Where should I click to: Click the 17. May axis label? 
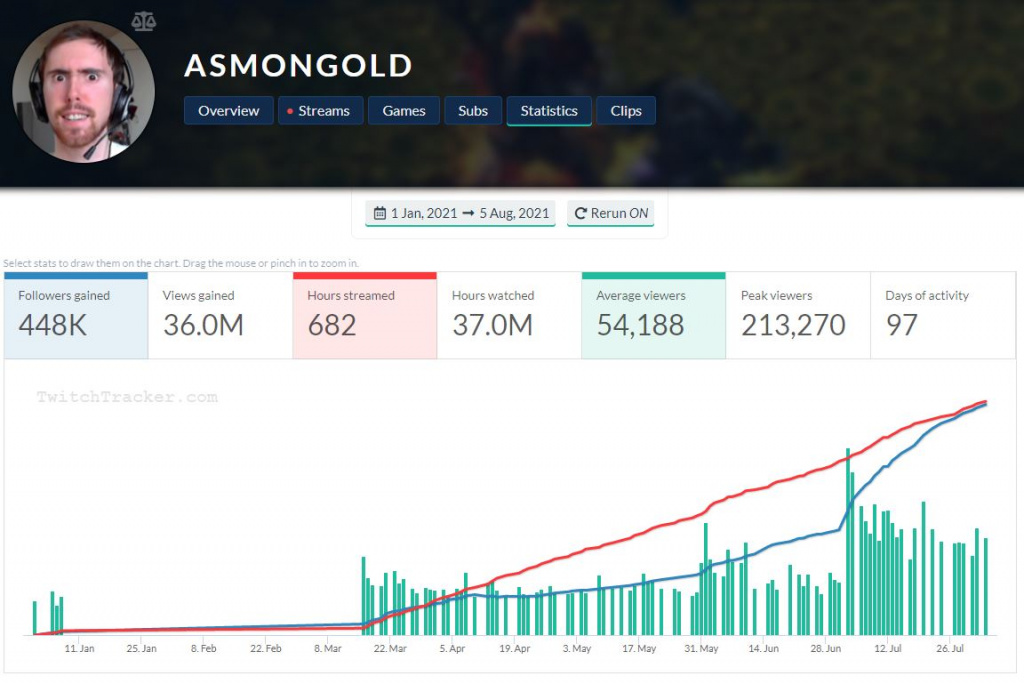(639, 649)
